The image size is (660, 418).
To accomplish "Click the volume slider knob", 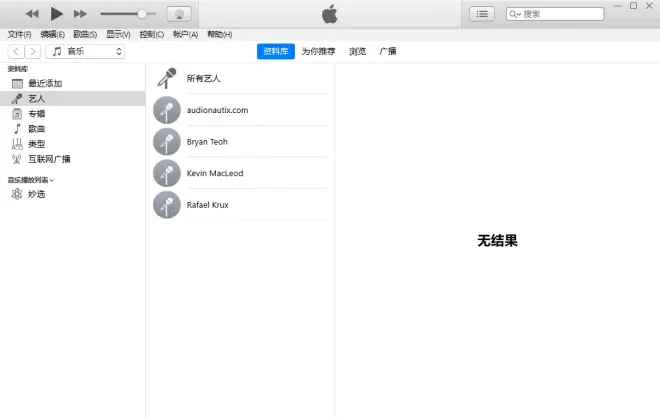I will [142, 14].
